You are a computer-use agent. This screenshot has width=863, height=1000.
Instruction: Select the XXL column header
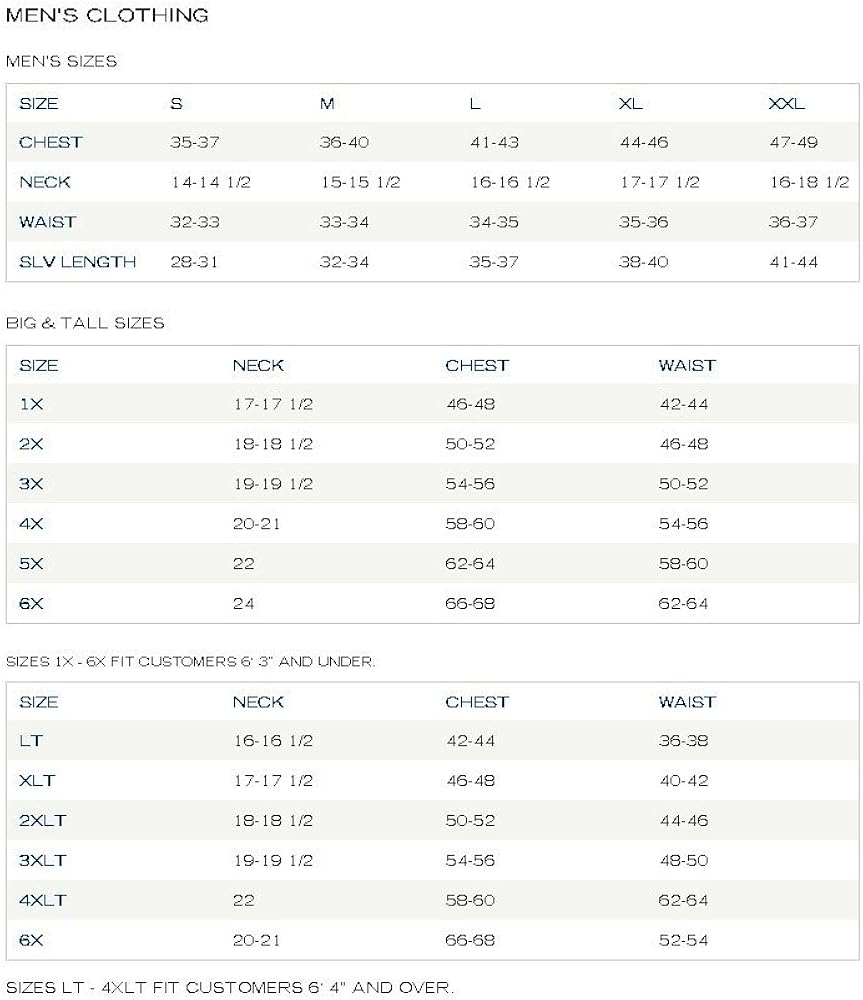point(786,103)
